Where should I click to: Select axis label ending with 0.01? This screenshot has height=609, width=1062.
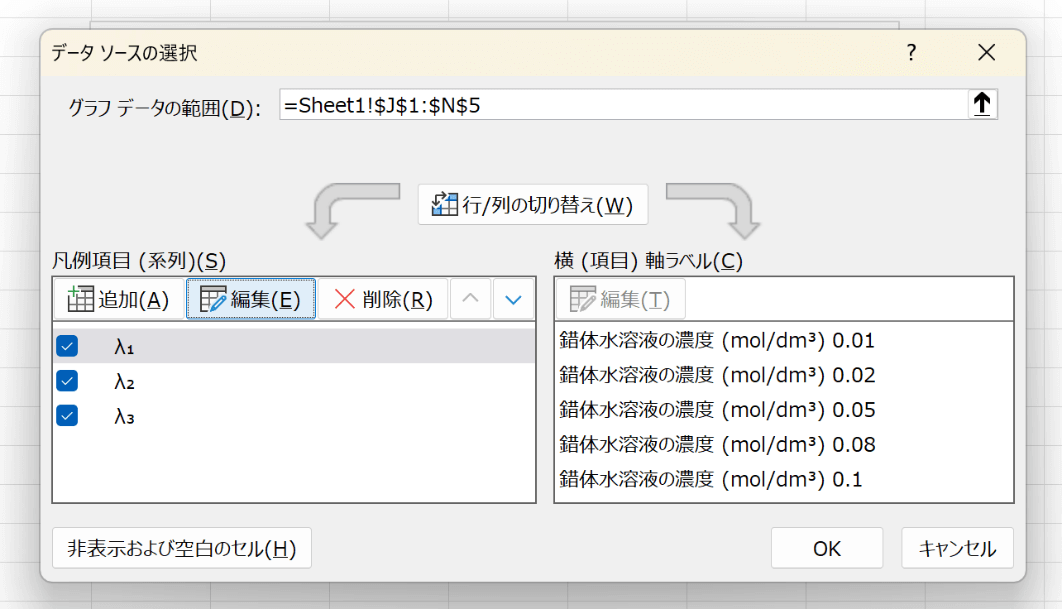(x=716, y=341)
